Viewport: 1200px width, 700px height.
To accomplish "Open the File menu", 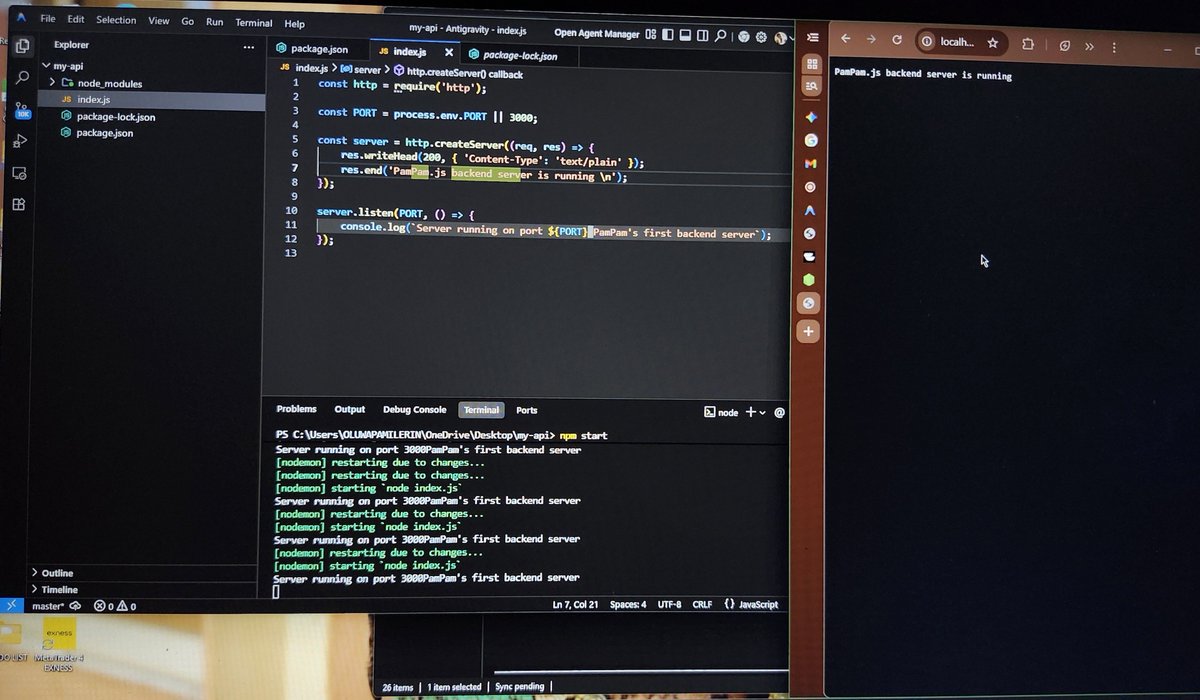I will coord(47,19).
